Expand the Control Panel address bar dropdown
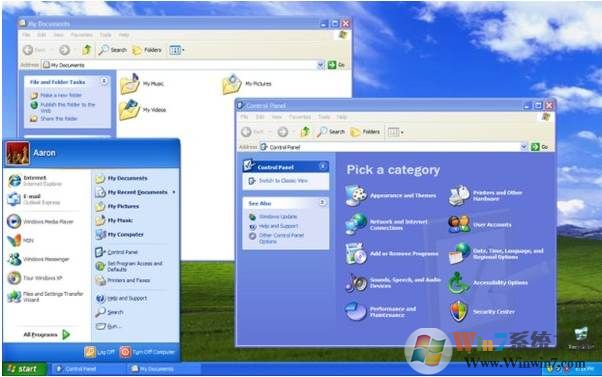602x377 pixels. click(524, 147)
